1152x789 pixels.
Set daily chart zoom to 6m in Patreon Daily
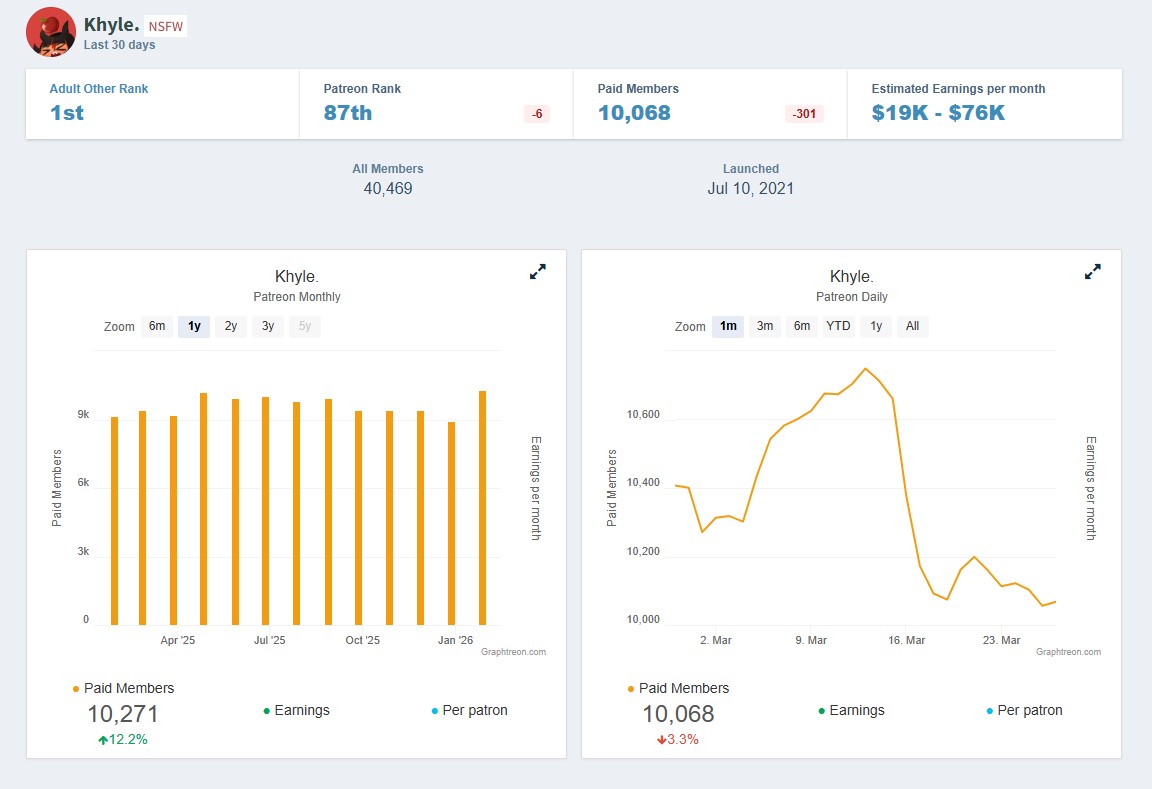pos(802,326)
